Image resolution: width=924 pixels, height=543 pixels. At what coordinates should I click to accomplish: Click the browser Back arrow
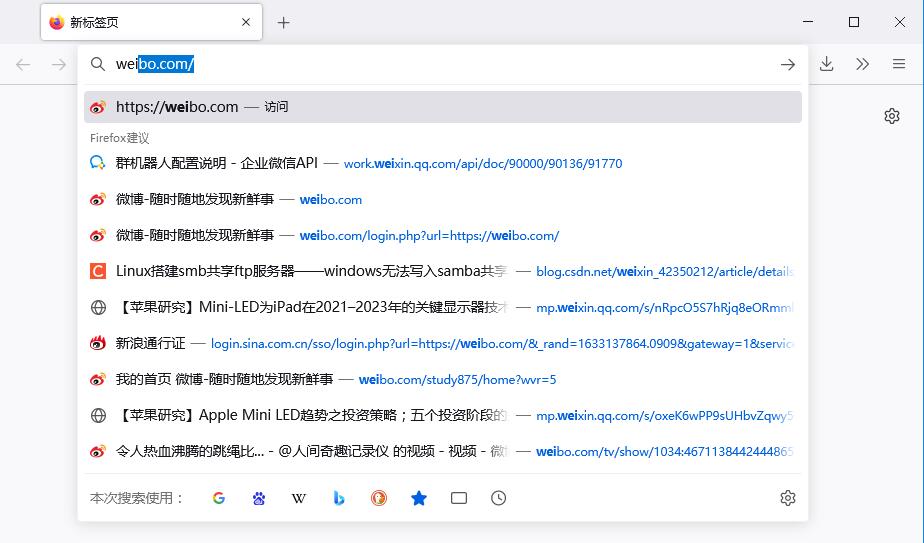click(x=23, y=64)
